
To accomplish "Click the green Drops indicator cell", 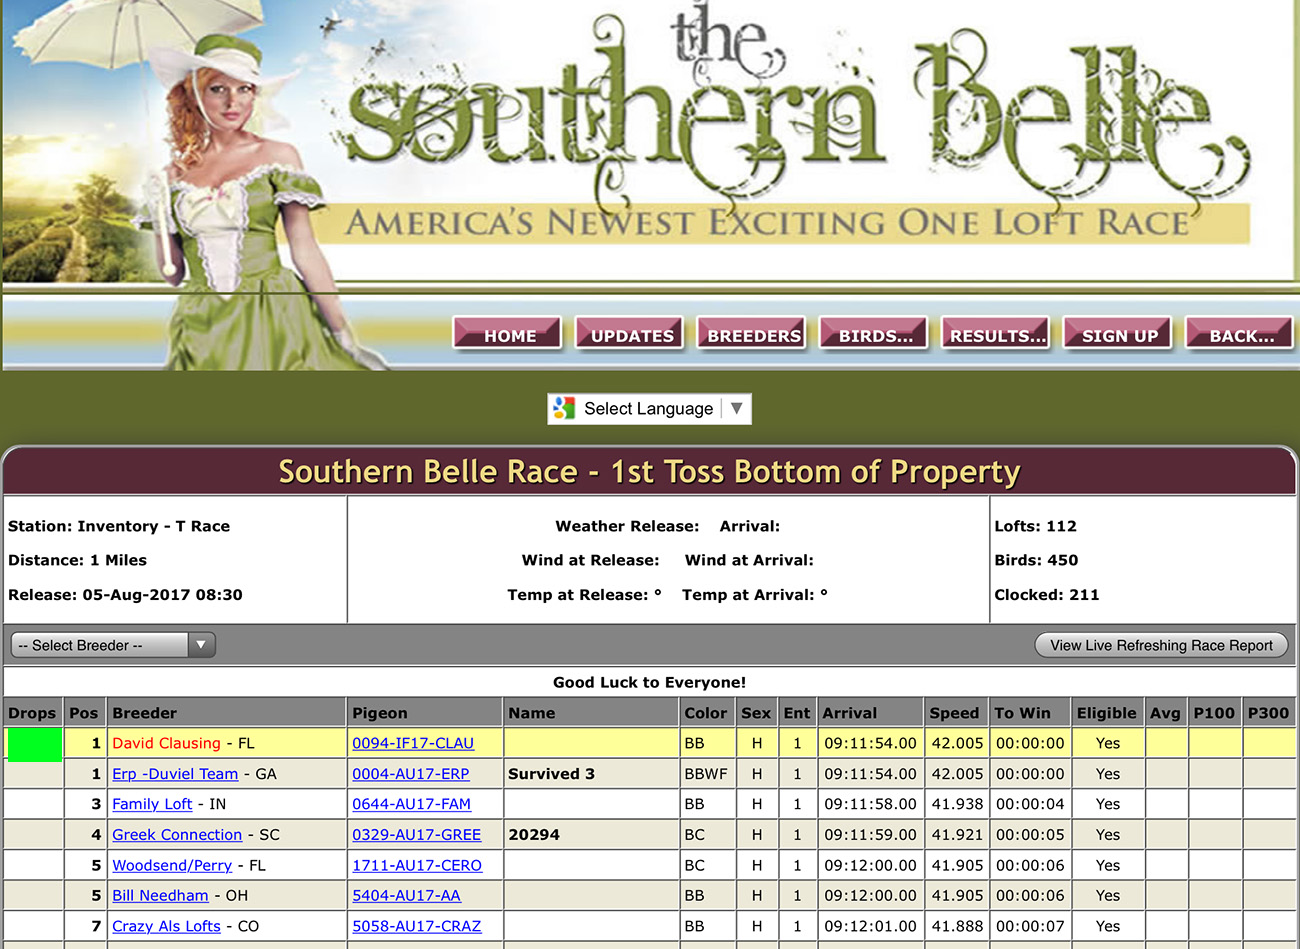I will [34, 744].
